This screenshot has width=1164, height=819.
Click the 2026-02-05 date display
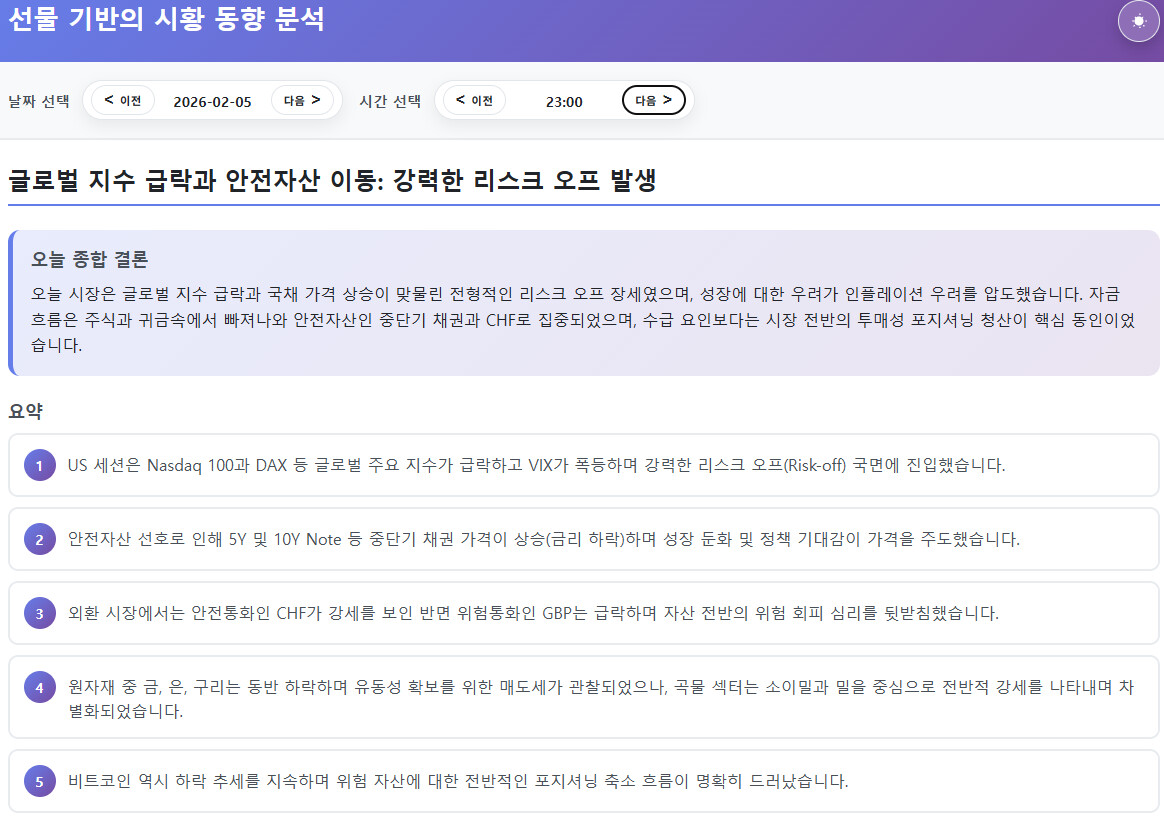click(x=212, y=102)
